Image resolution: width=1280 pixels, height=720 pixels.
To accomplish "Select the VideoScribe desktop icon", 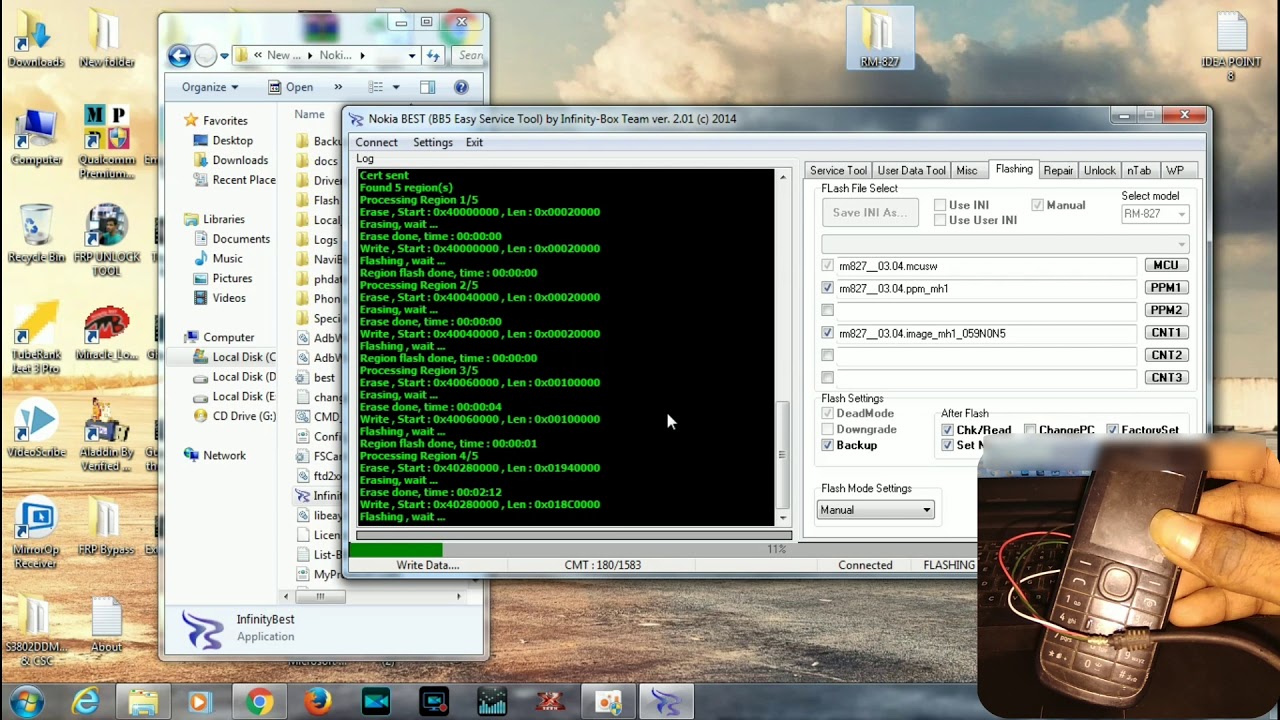I will click(x=36, y=429).
